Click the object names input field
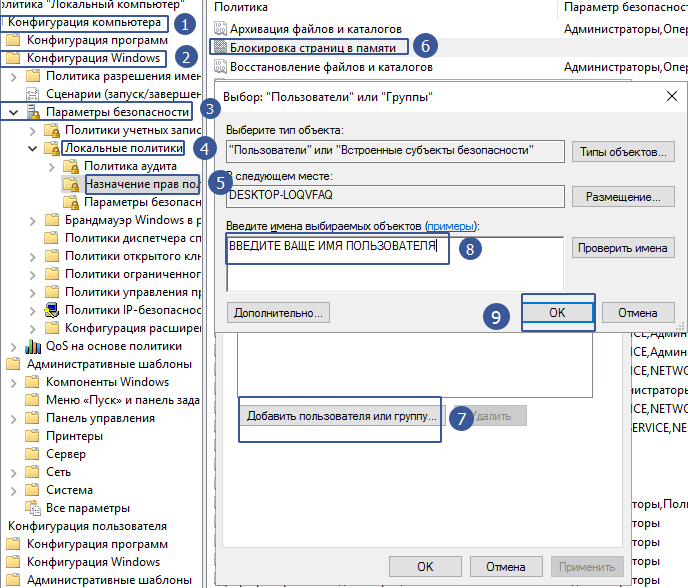Screen dimensions: 688x588 pos(395,264)
